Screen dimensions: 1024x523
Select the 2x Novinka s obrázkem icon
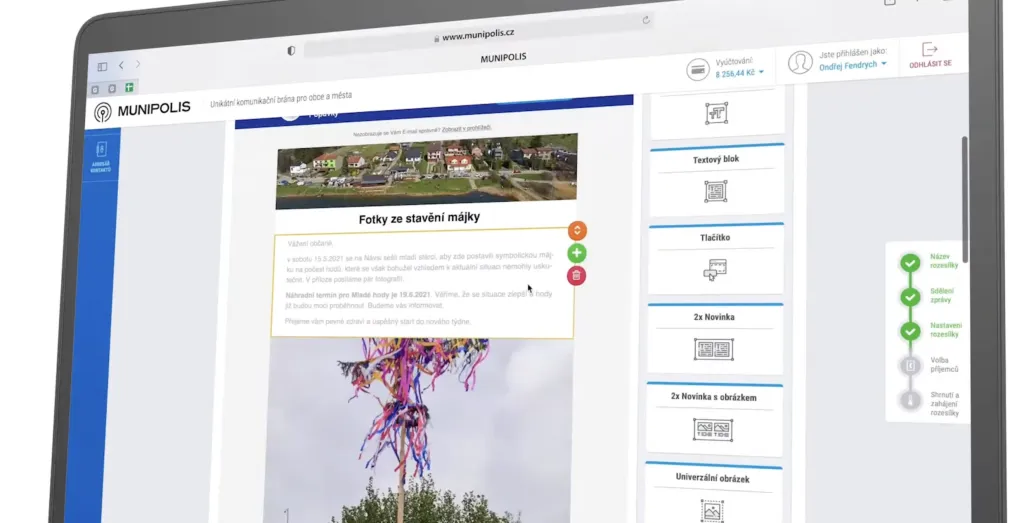pyautogui.click(x=712, y=430)
